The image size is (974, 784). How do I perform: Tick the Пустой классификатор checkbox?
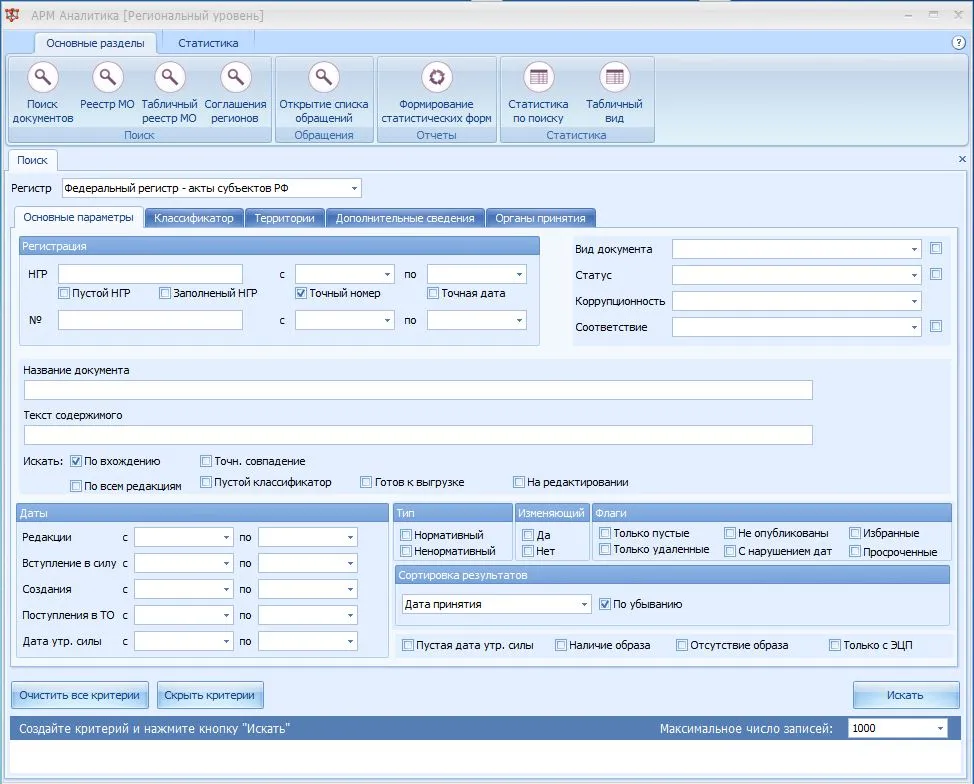(x=206, y=482)
